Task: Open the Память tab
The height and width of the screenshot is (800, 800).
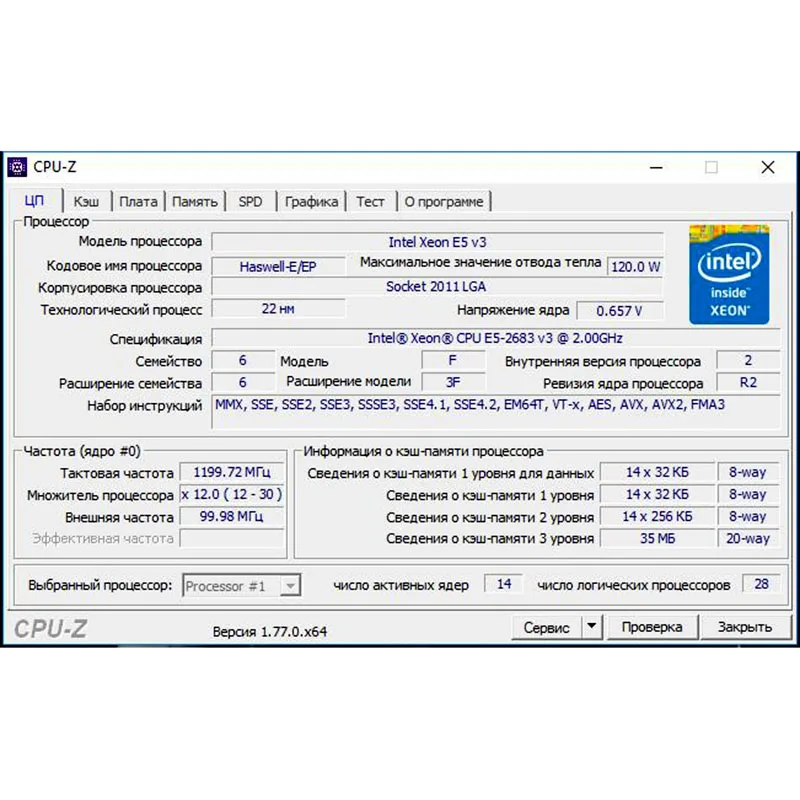Action: (195, 201)
